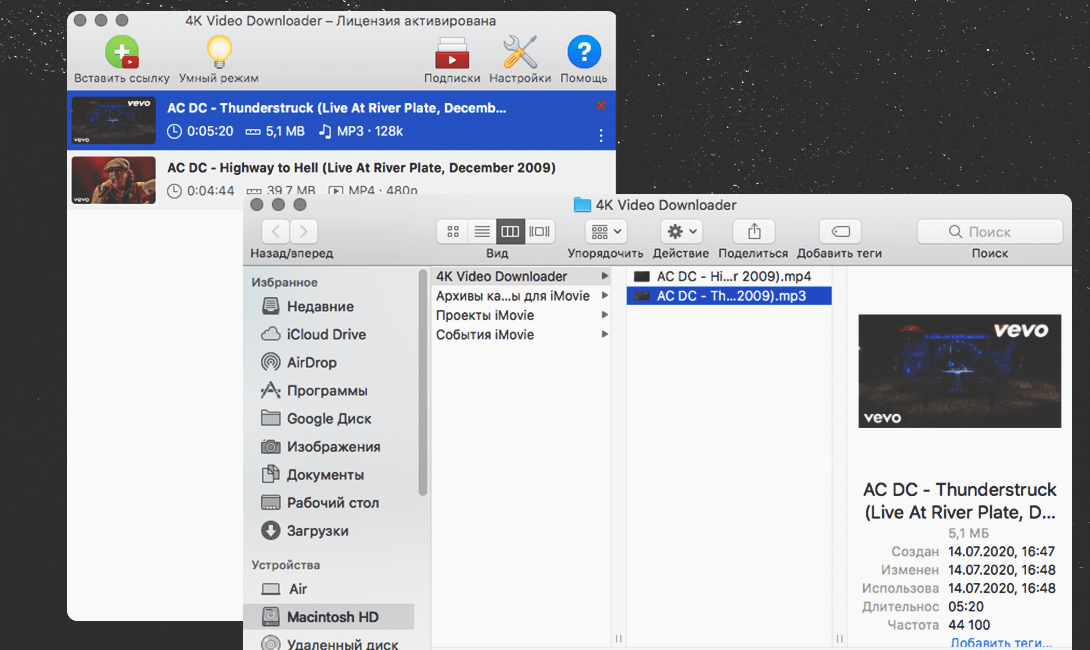Click the Share (Поделиться) toolbar button

[754, 231]
